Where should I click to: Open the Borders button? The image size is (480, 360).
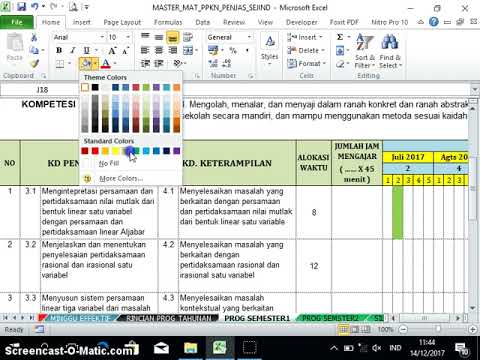click(60, 63)
